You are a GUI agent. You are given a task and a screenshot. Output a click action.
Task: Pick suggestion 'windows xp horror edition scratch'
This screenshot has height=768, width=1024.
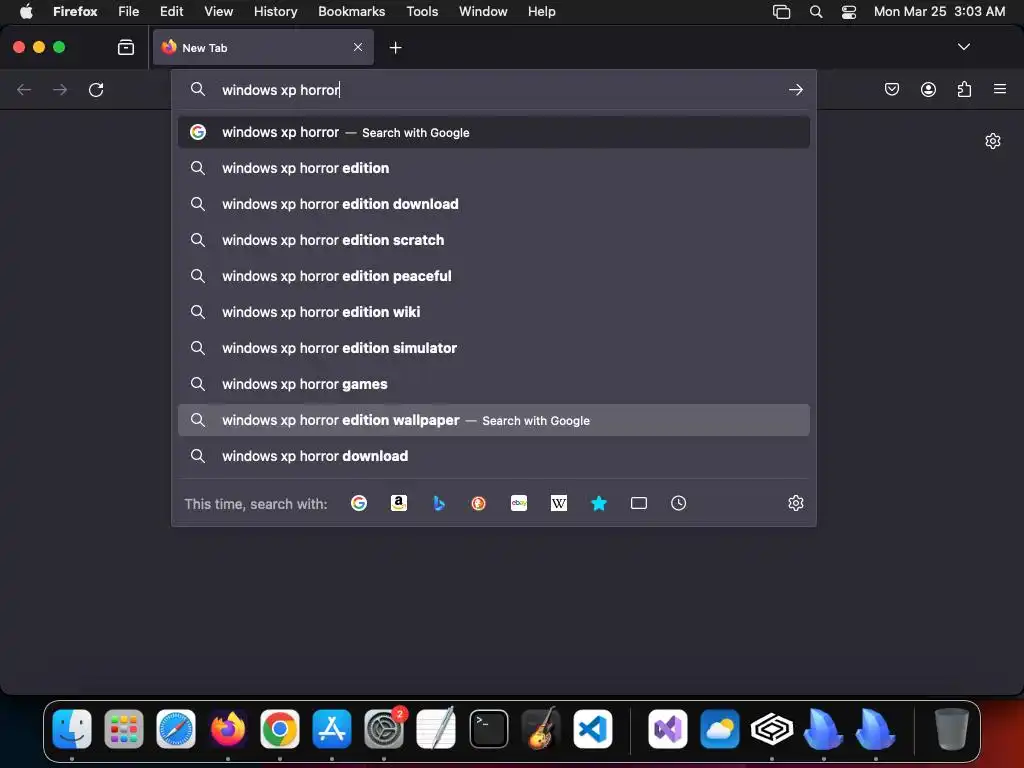coord(494,240)
